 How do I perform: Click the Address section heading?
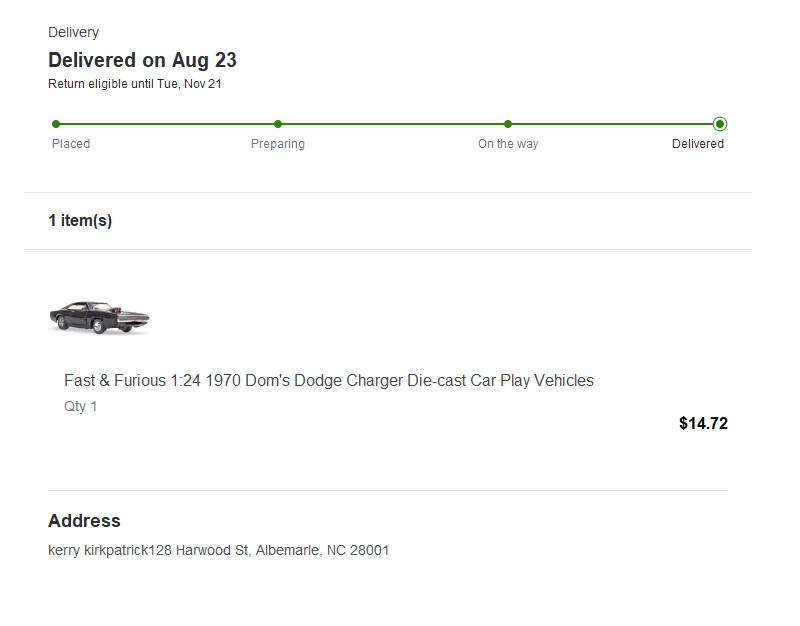(84, 521)
